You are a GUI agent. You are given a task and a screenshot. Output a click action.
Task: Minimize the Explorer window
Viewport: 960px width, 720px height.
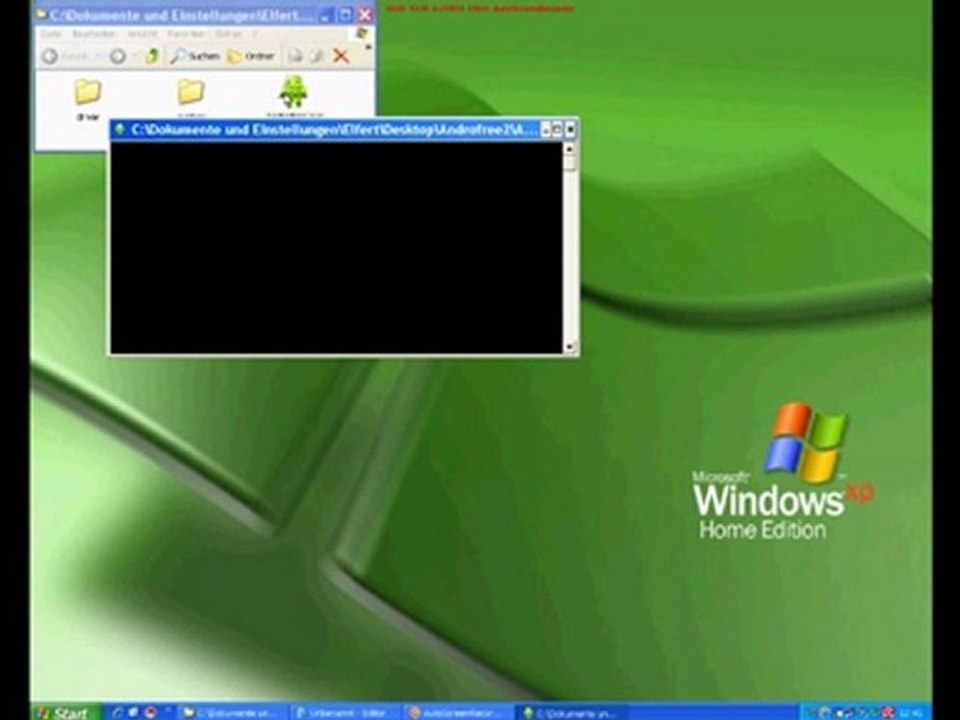click(326, 15)
